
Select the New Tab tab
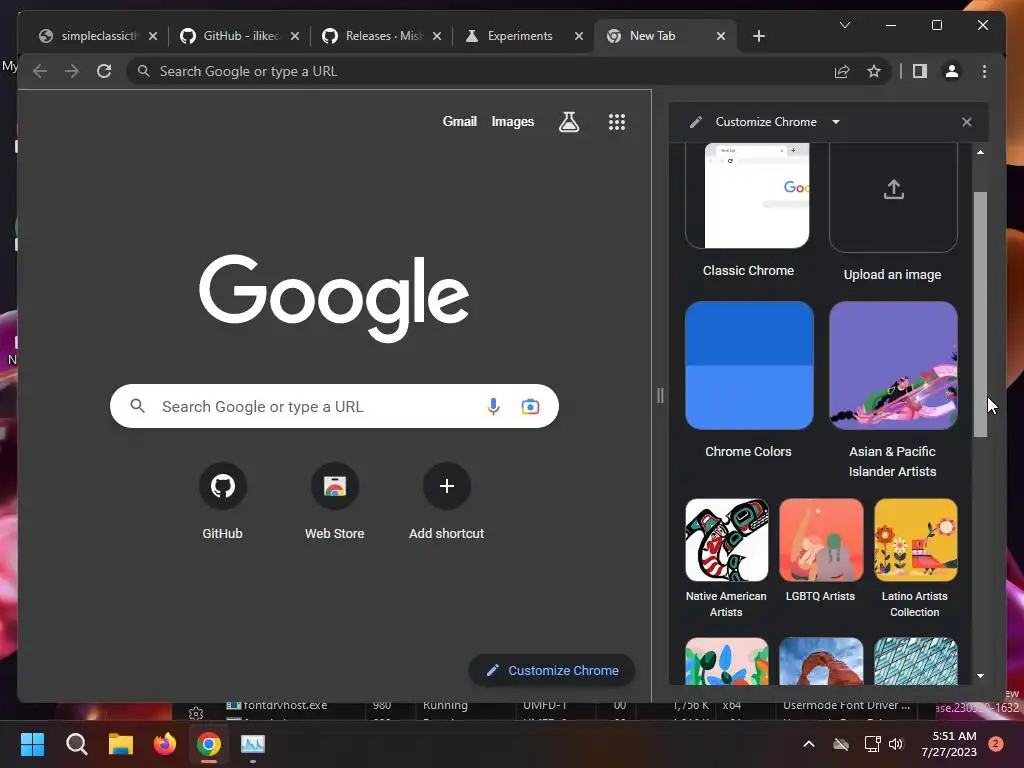[665, 36]
